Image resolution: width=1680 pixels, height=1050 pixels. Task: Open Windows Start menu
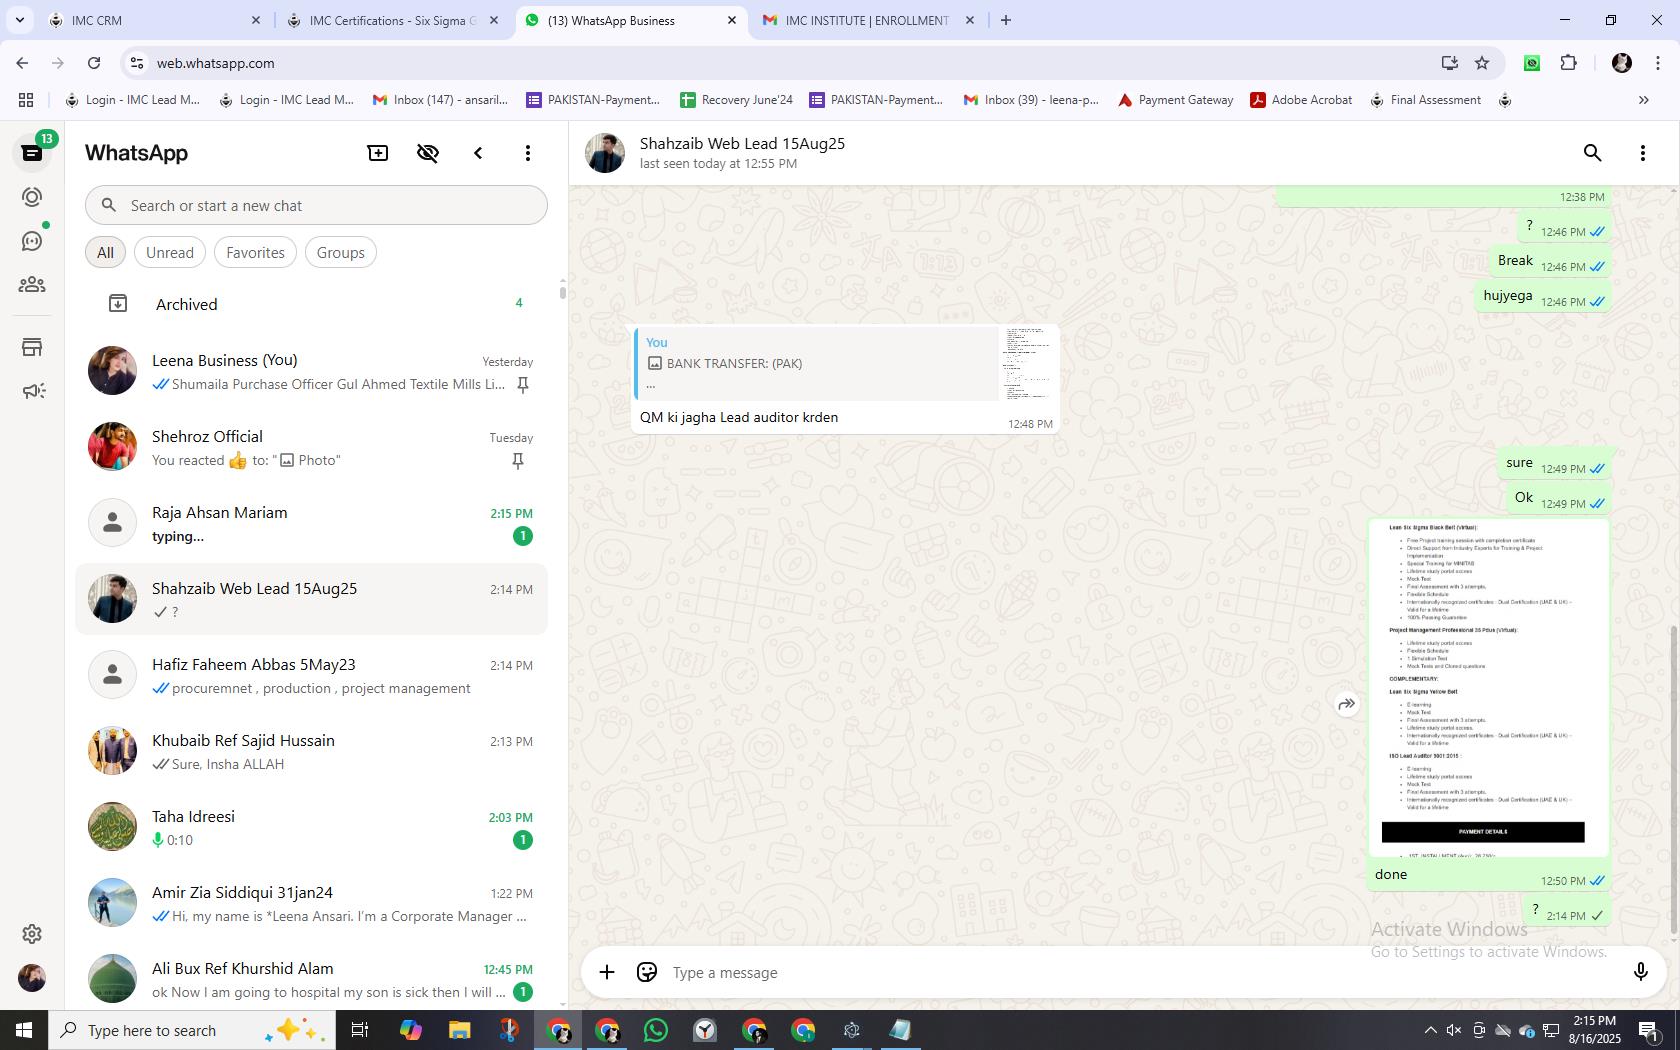(x=24, y=1030)
